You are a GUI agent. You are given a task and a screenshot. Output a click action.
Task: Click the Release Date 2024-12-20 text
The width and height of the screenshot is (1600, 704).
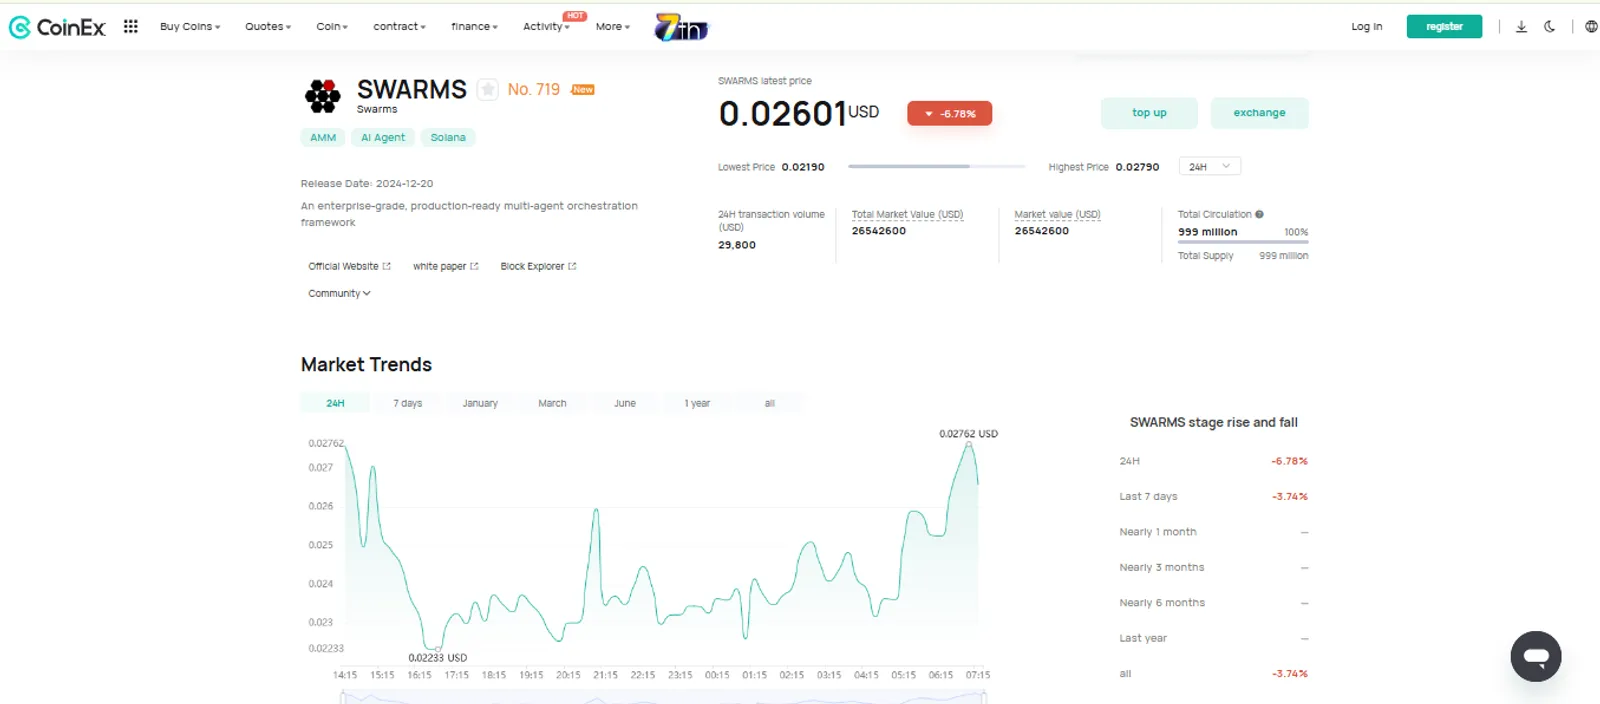(367, 184)
